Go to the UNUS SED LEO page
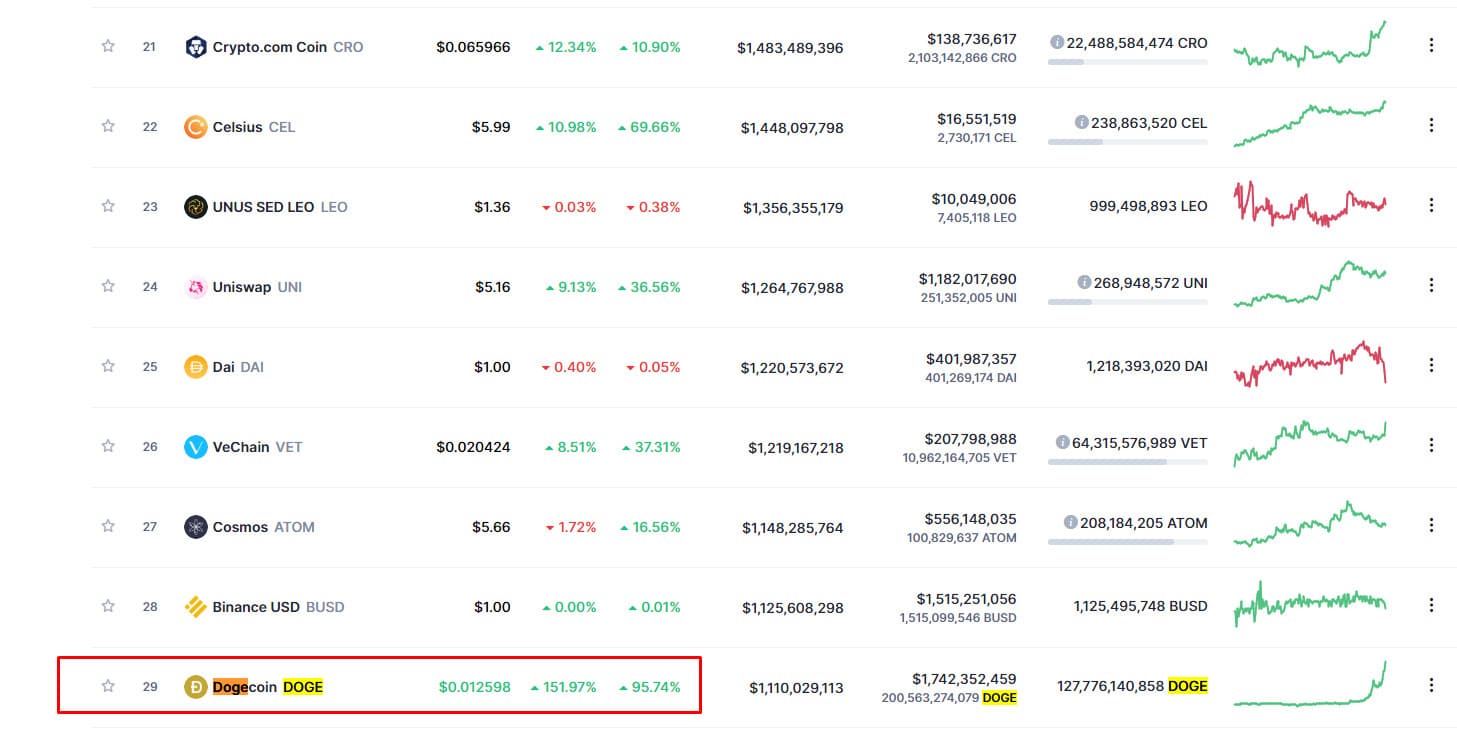Viewport: 1457px width, 732px height. click(264, 207)
